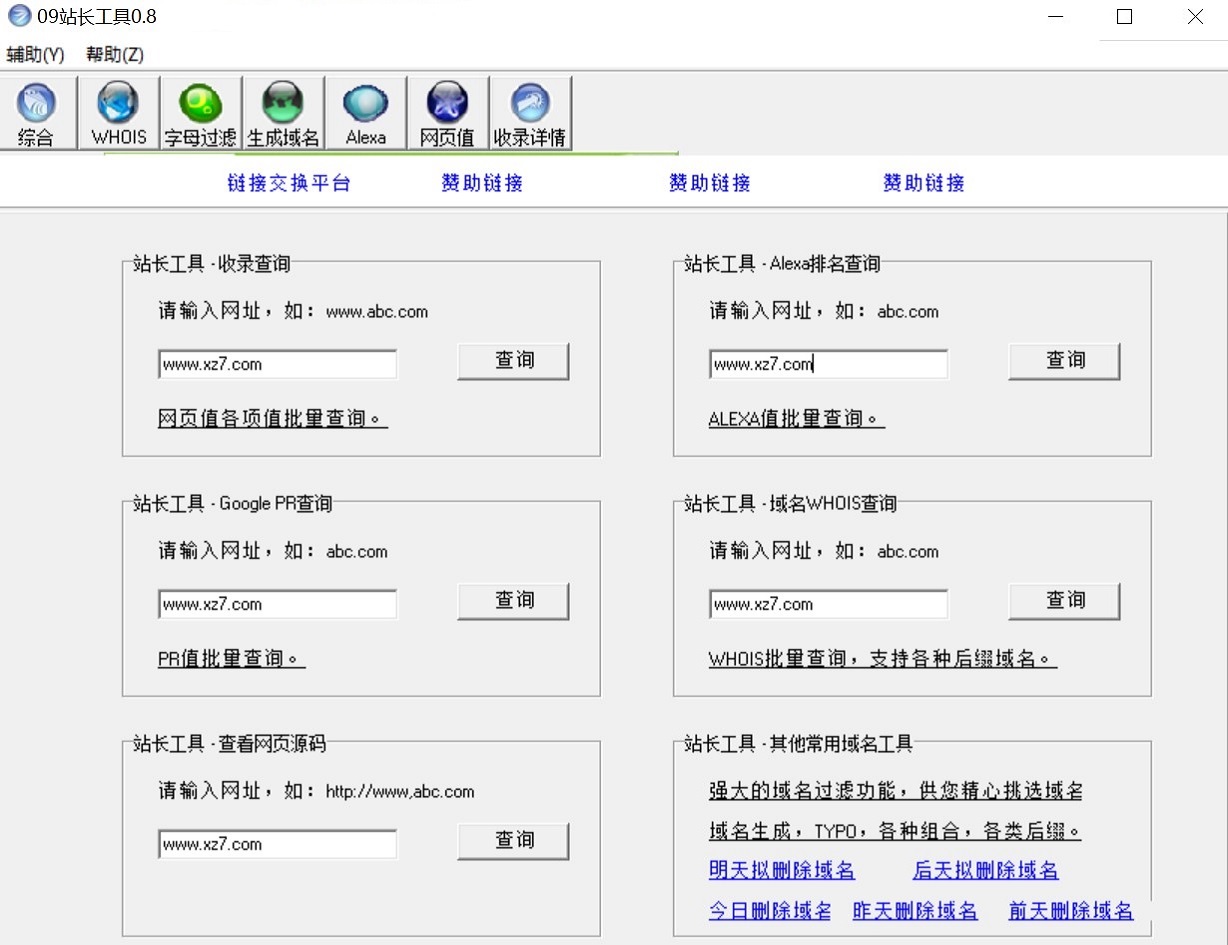
Task: Click the PR值批量查询 link
Action: 230,658
